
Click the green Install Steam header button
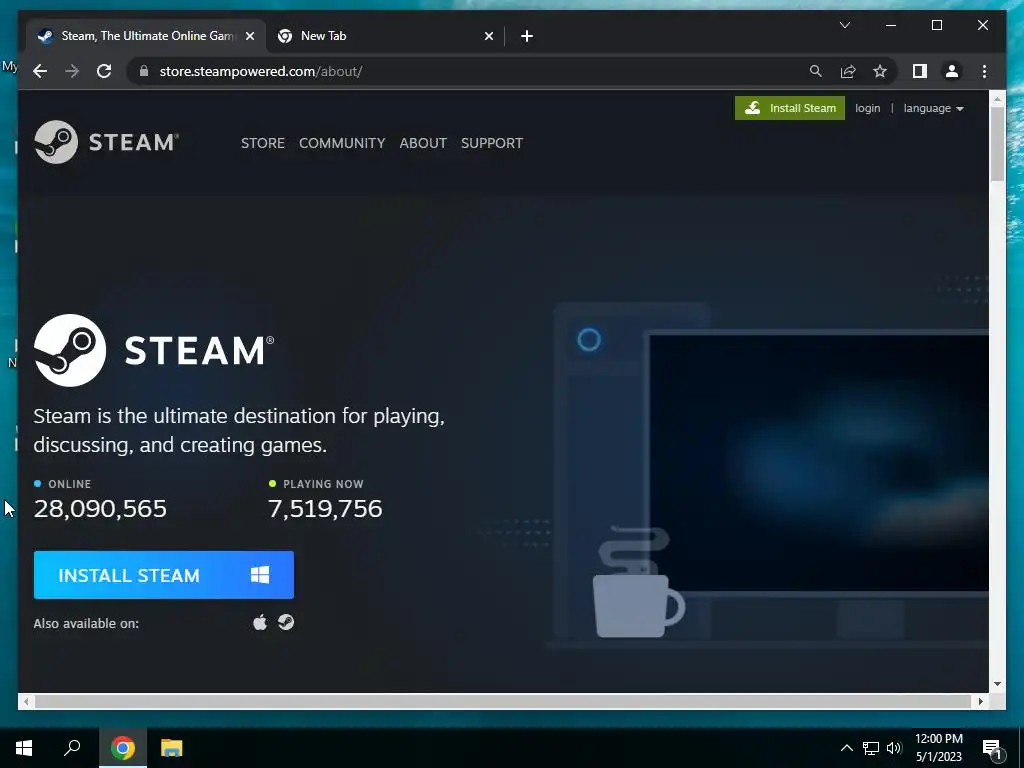click(x=790, y=108)
